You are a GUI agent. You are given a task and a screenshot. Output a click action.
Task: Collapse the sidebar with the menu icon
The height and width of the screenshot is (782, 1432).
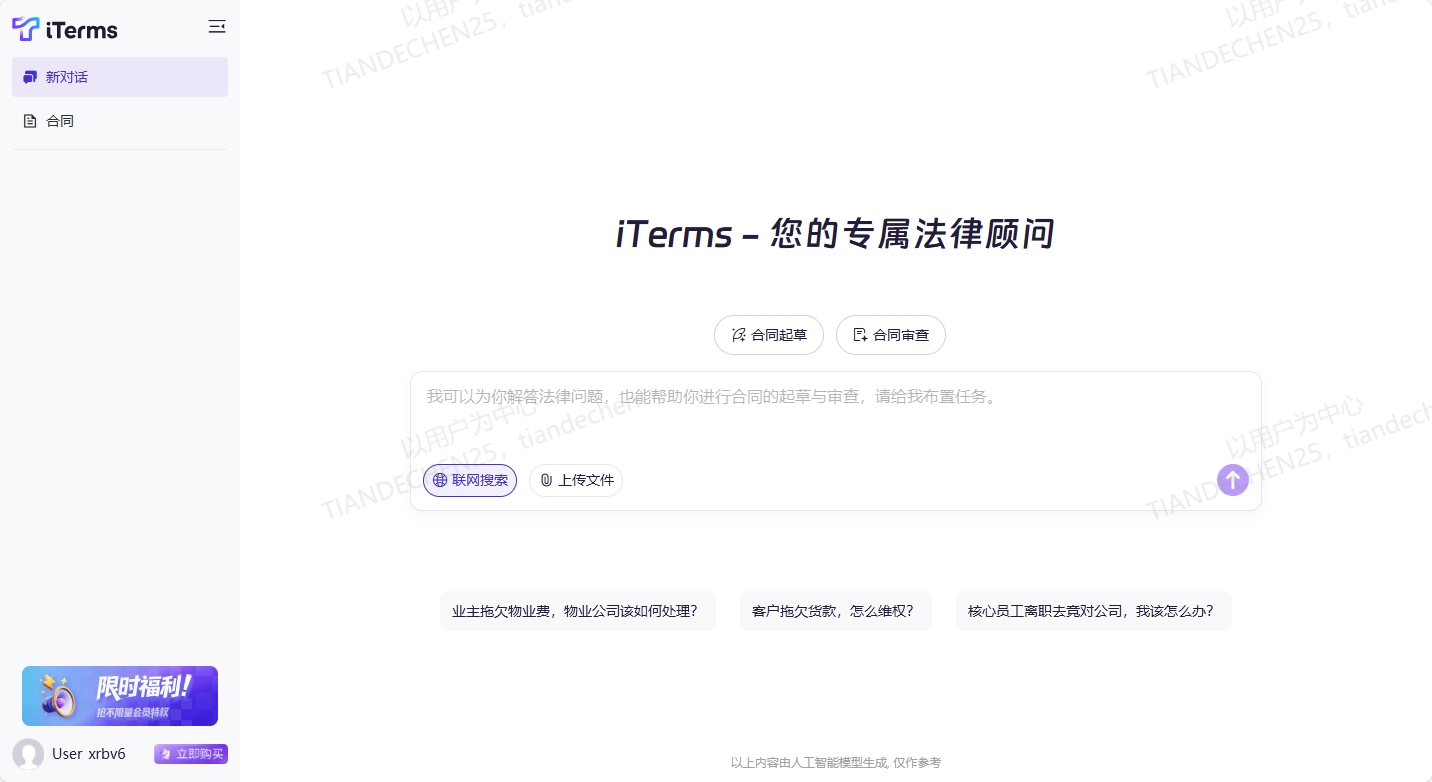[216, 27]
